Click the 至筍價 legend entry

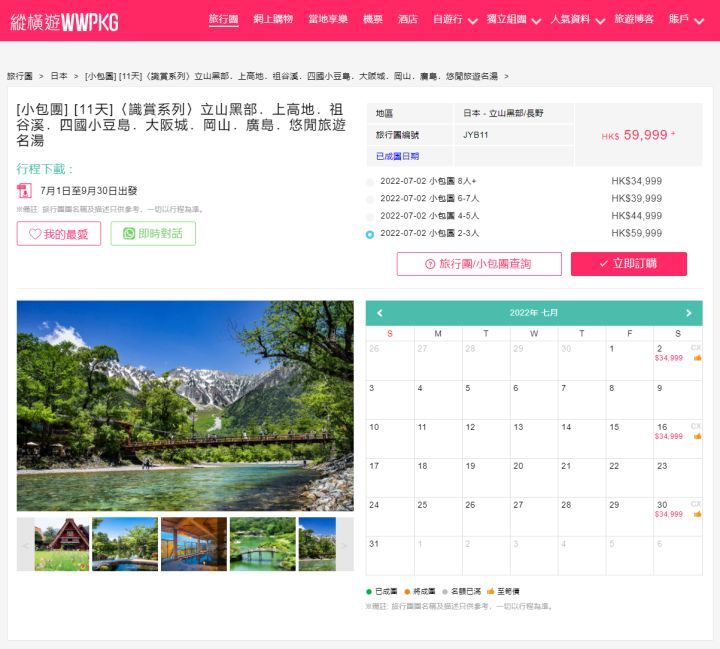click(503, 592)
